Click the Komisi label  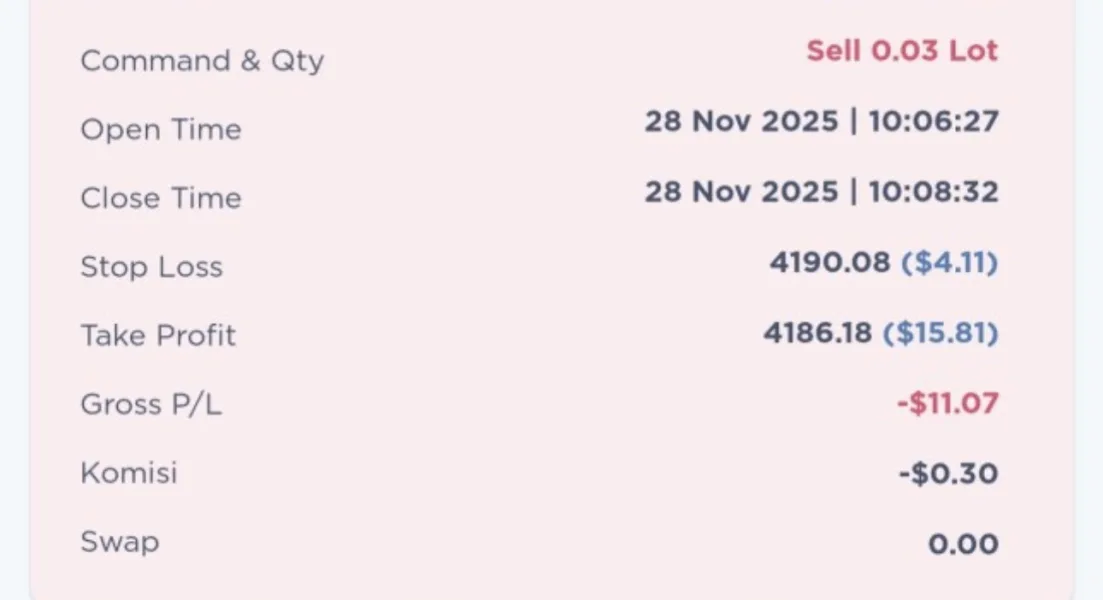pos(129,472)
